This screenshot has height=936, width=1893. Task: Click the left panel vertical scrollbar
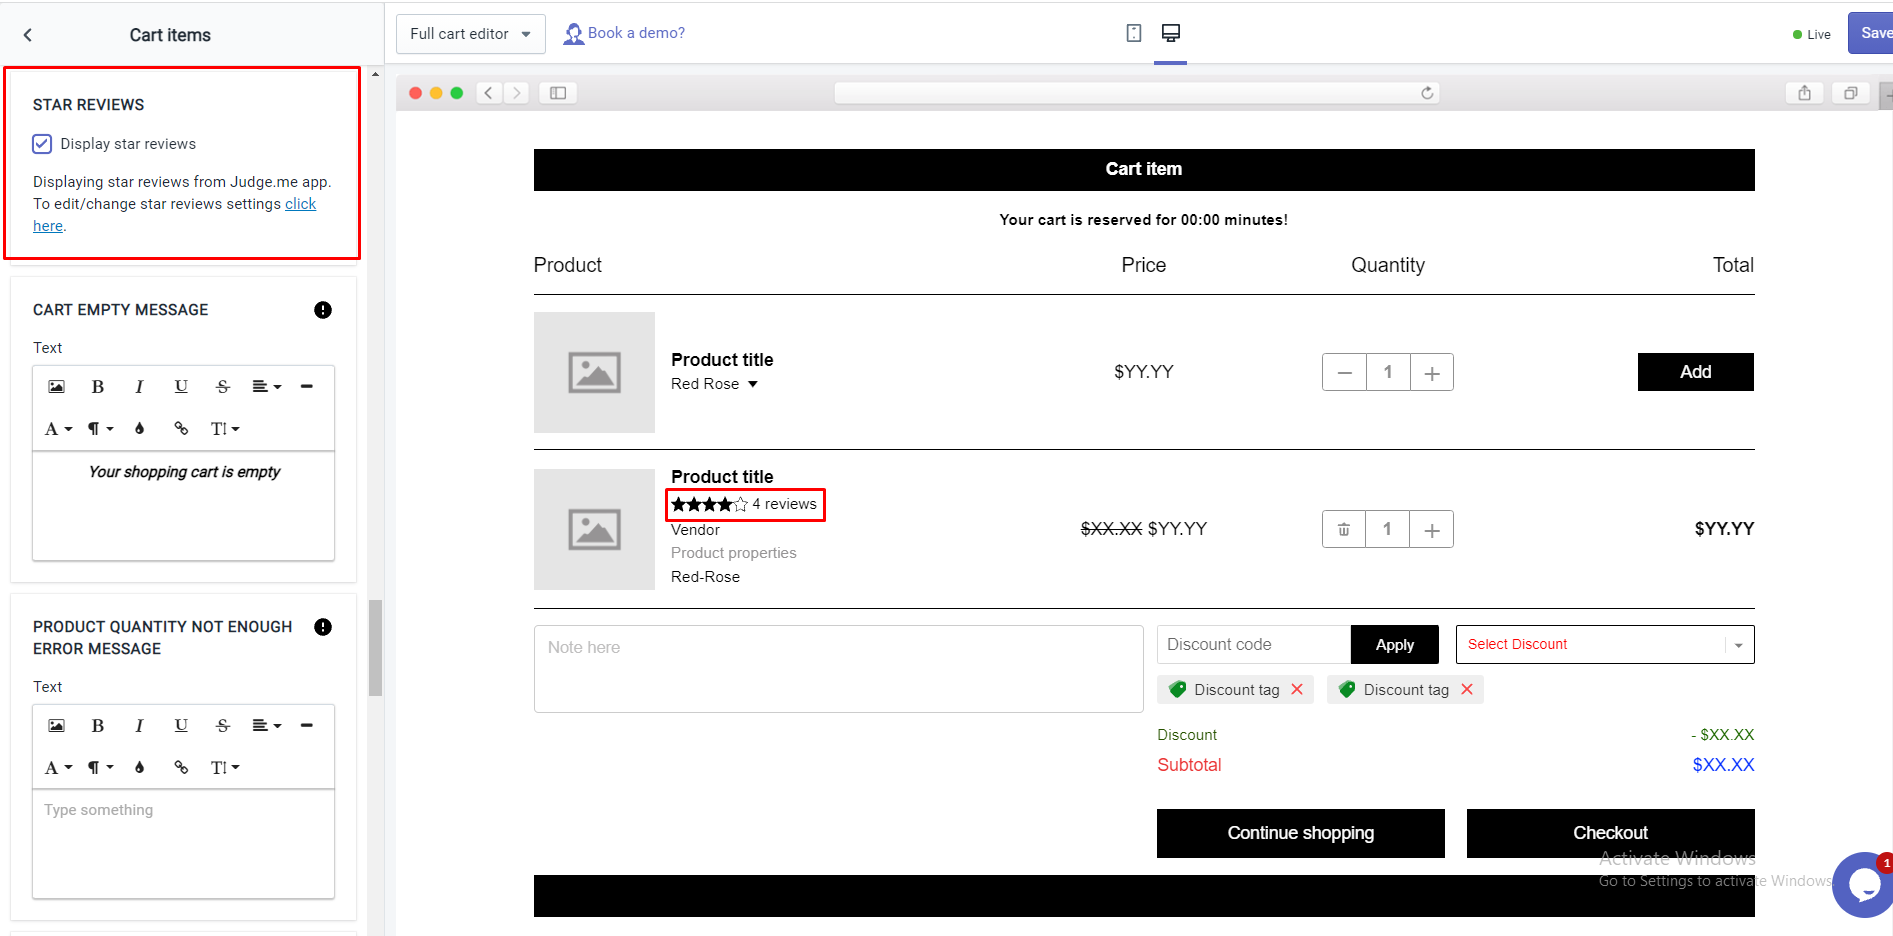click(x=375, y=647)
